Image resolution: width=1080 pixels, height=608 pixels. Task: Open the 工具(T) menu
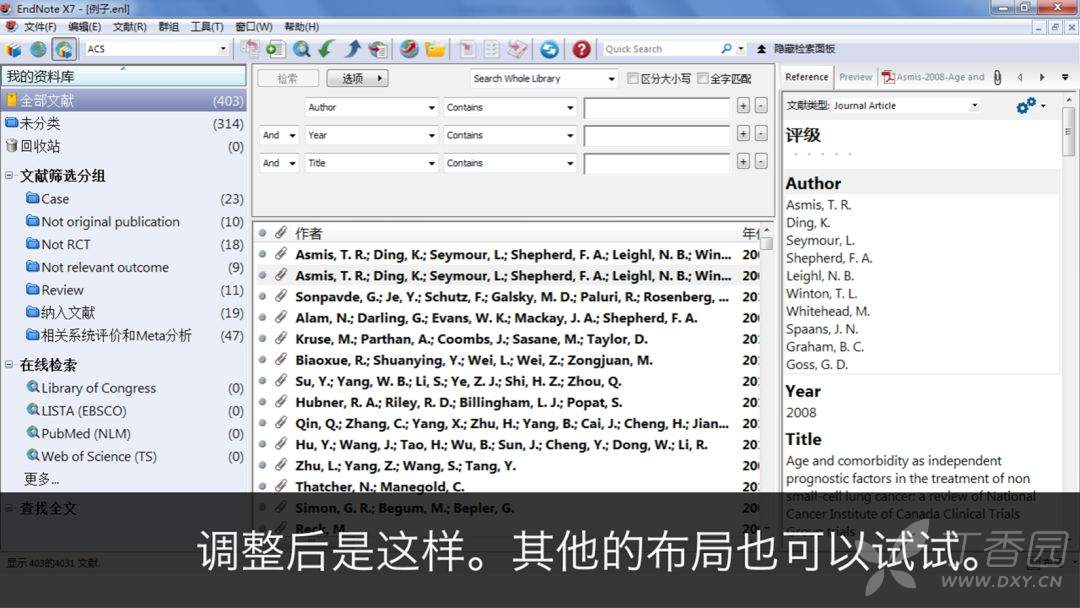pyautogui.click(x=207, y=27)
